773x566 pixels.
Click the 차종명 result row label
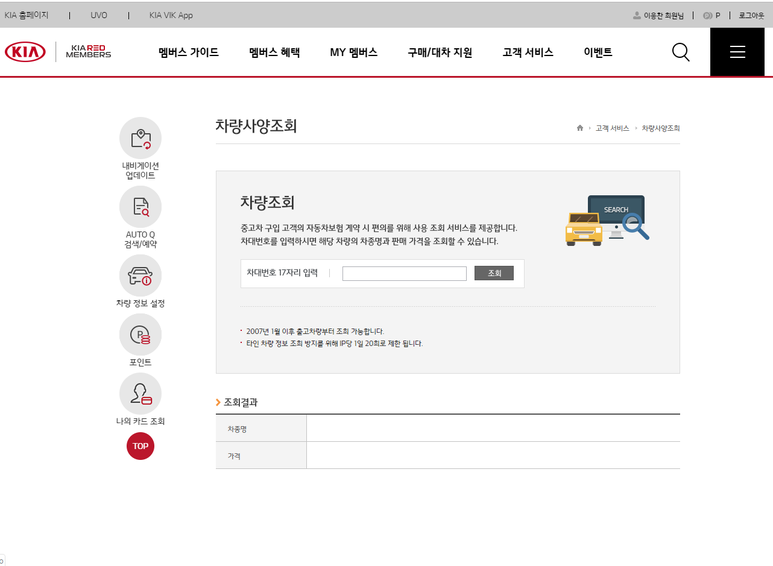(237, 429)
